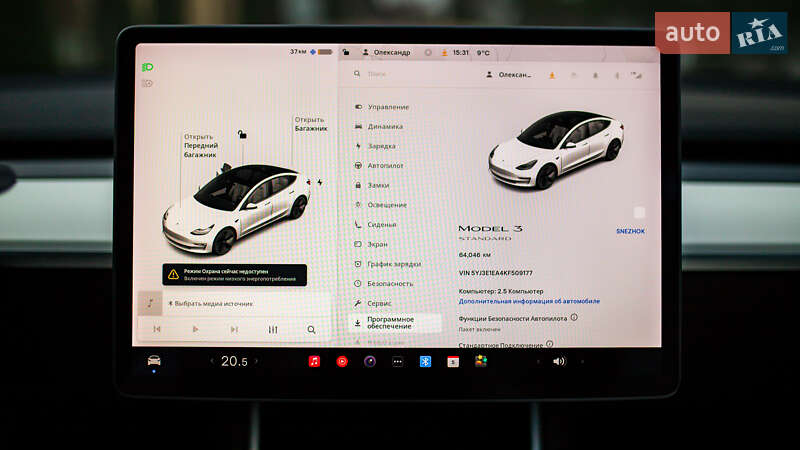Open the rear trunk

point(310,124)
